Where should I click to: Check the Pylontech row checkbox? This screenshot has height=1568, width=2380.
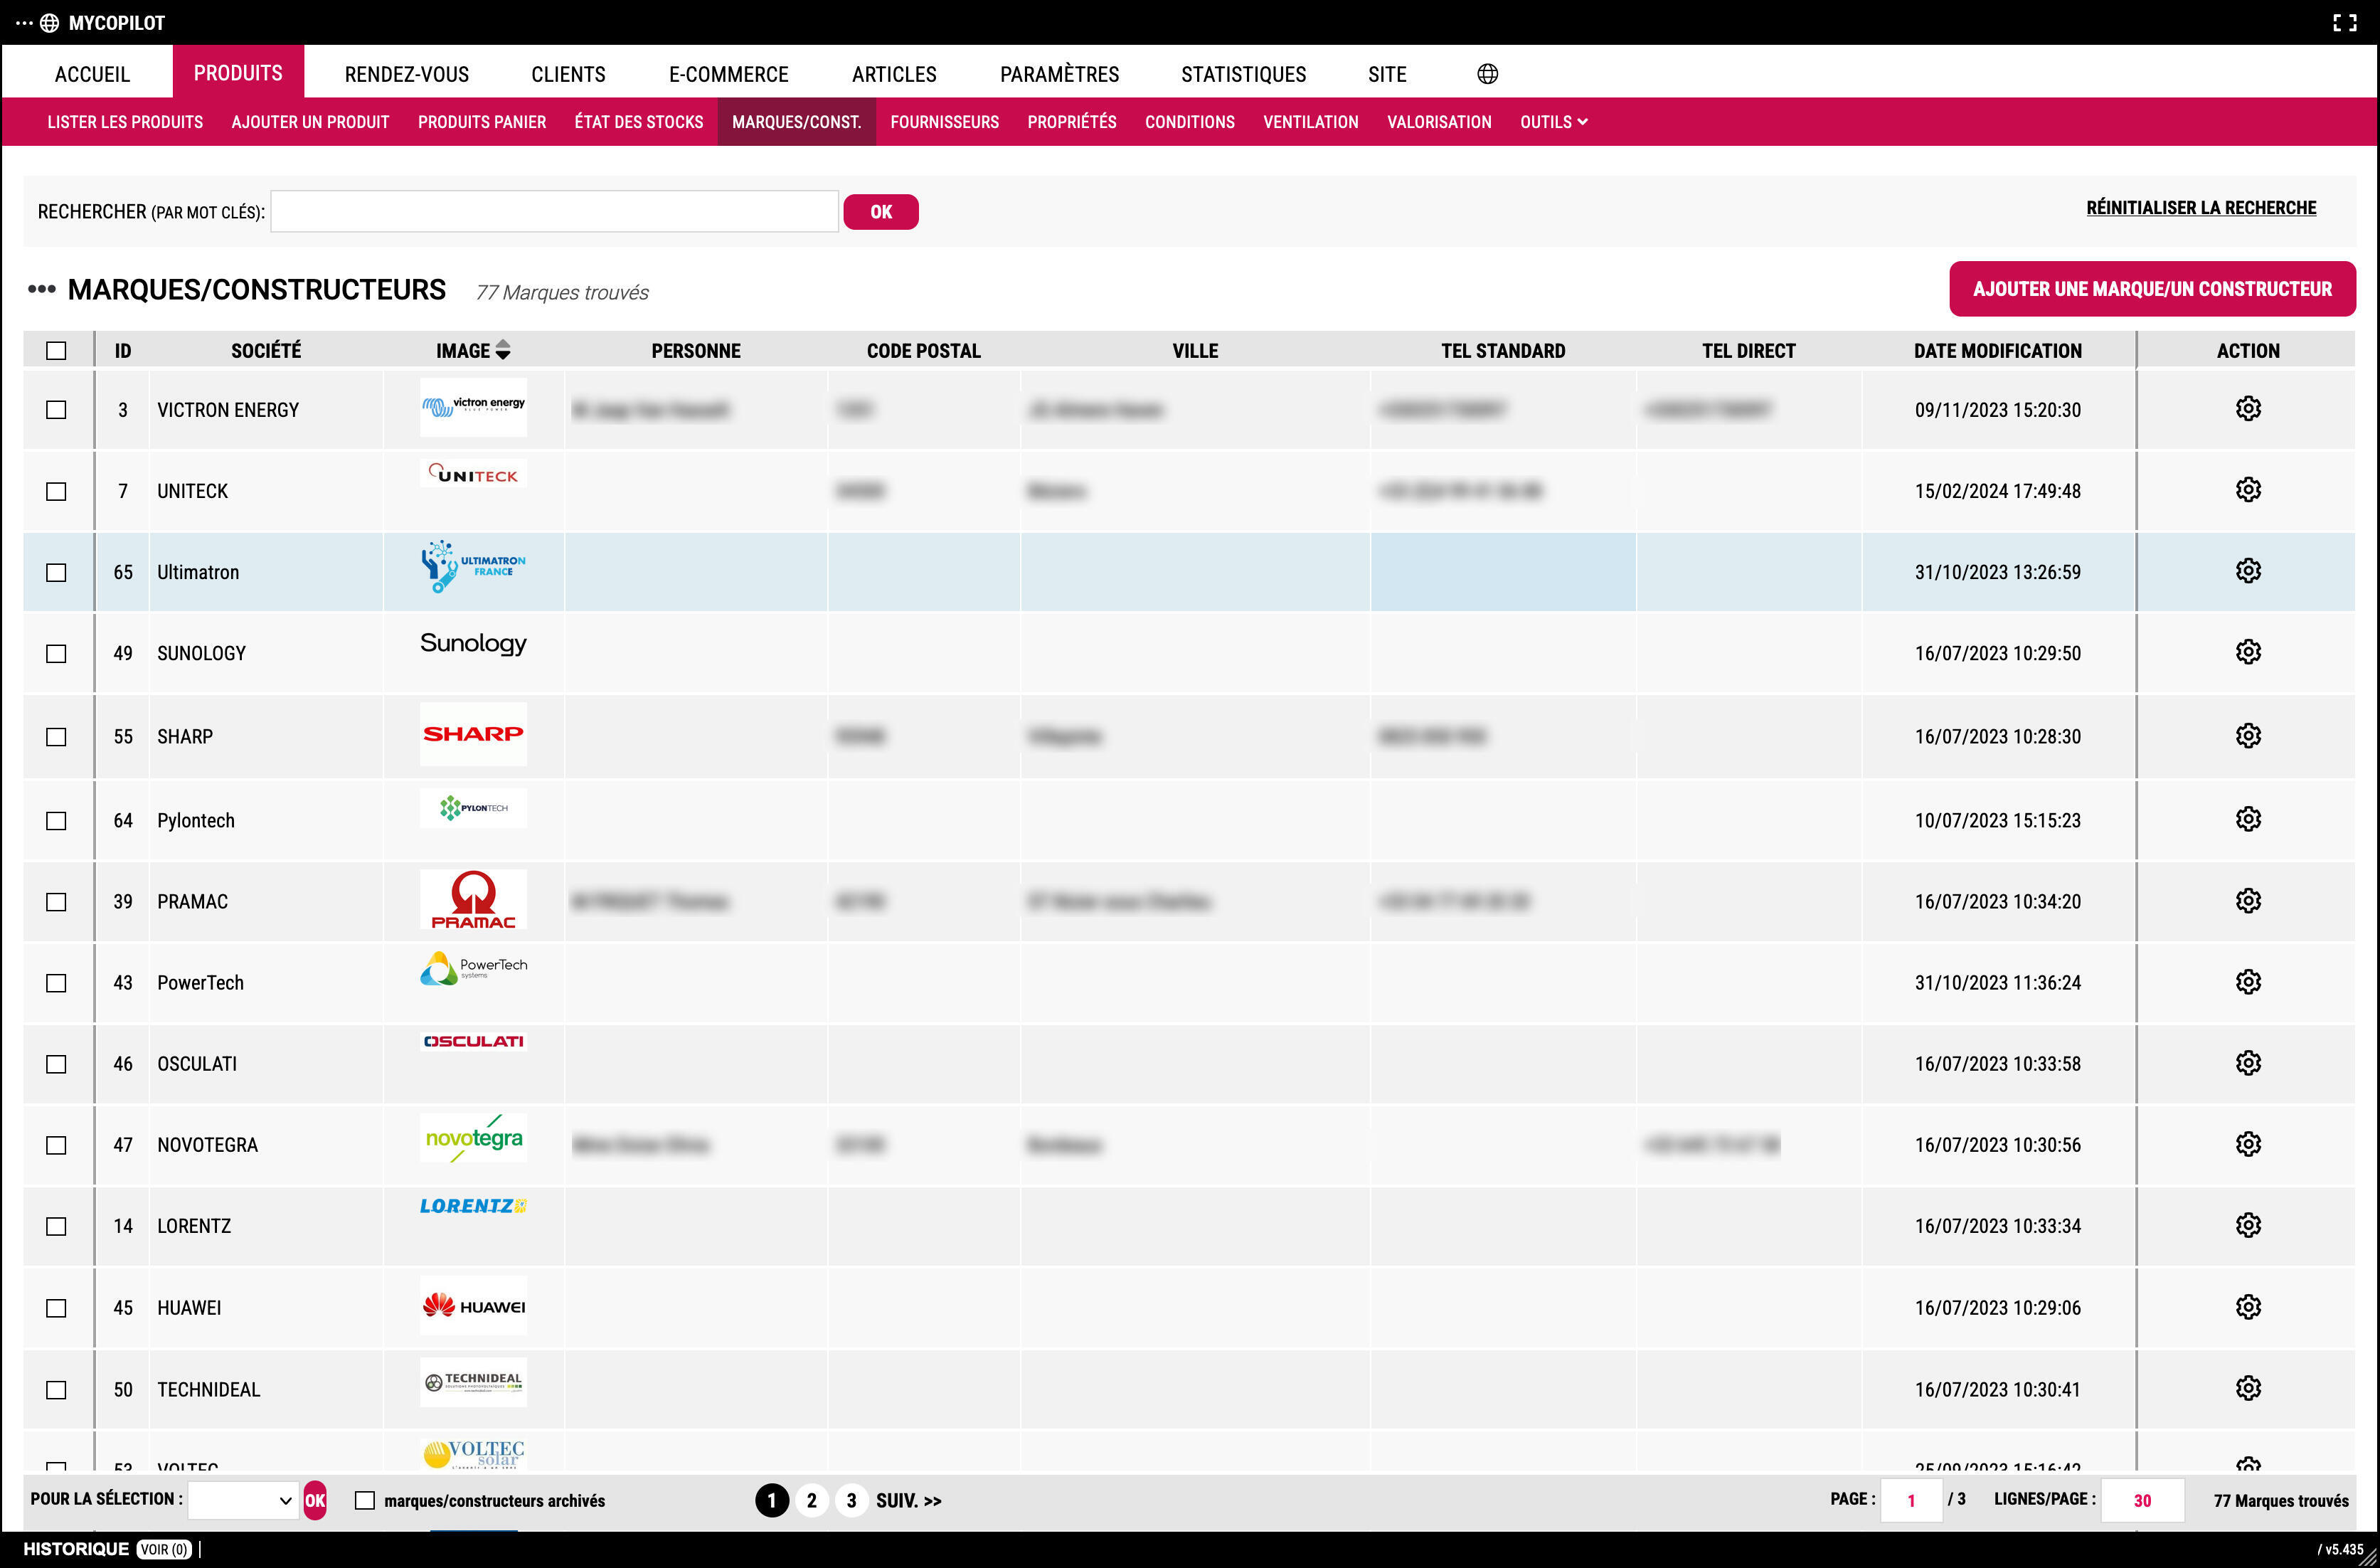click(x=56, y=820)
